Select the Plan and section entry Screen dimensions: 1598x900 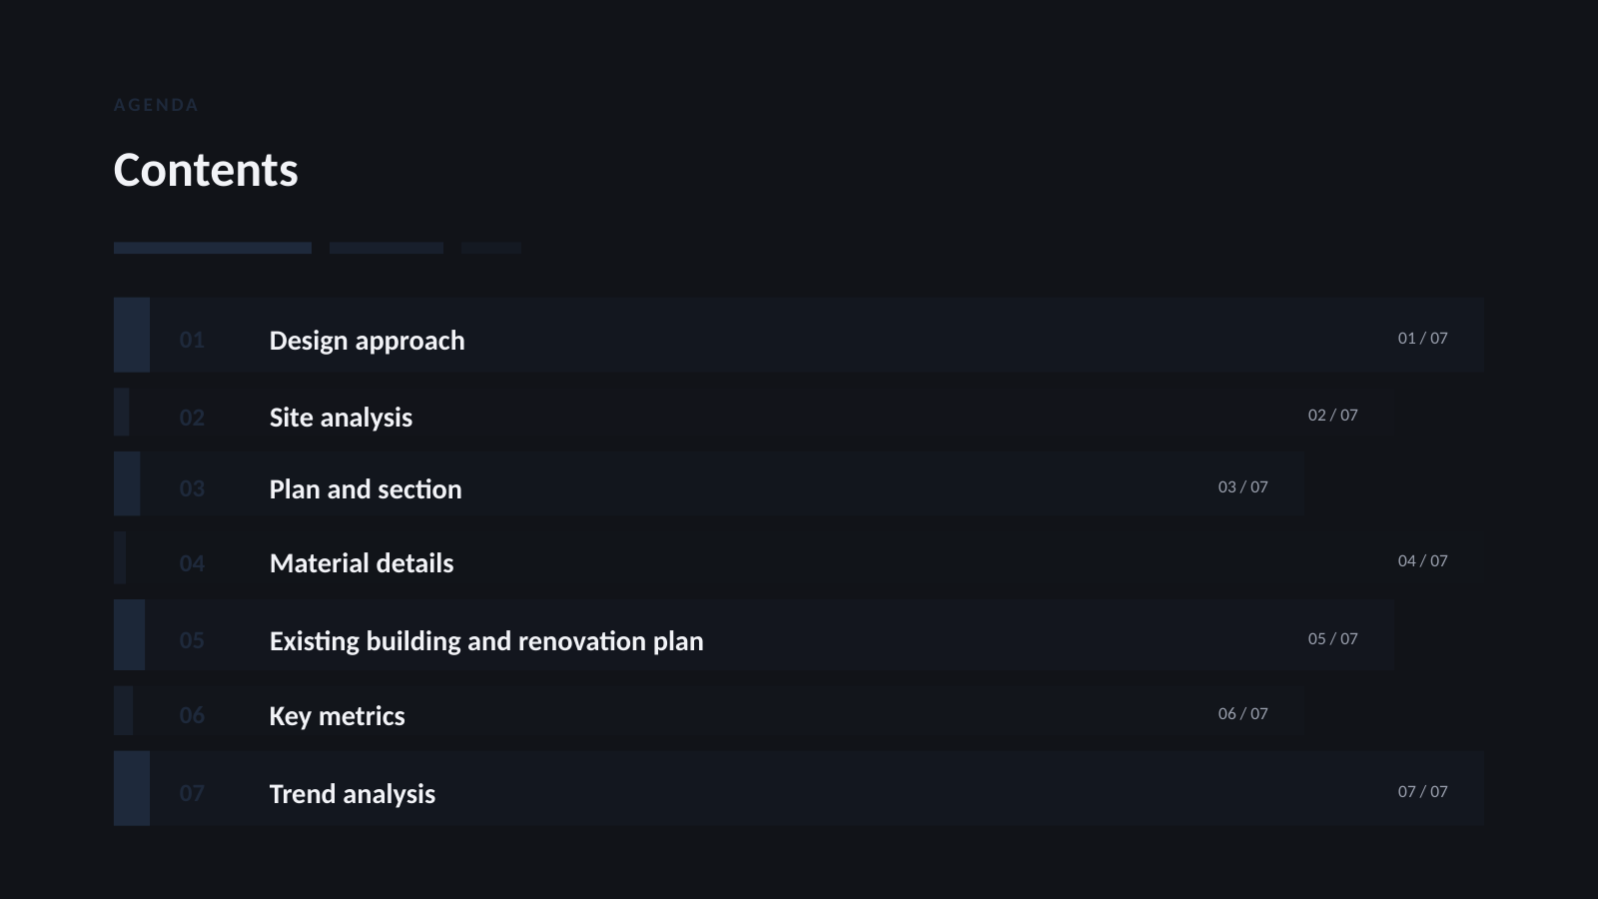(708, 484)
